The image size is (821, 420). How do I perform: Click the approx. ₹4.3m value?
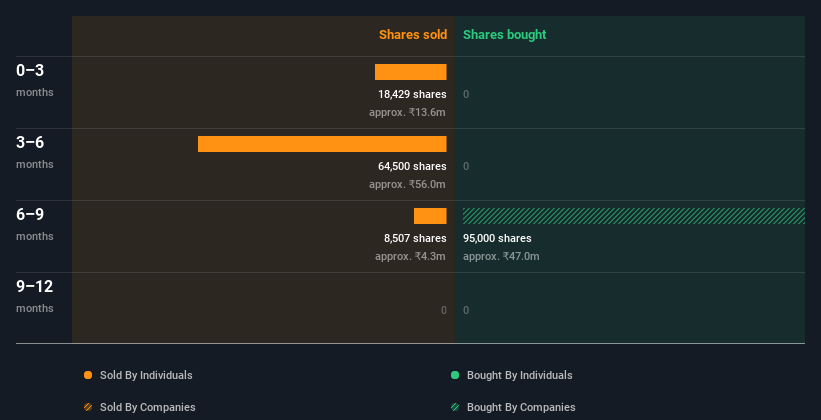tap(410, 256)
